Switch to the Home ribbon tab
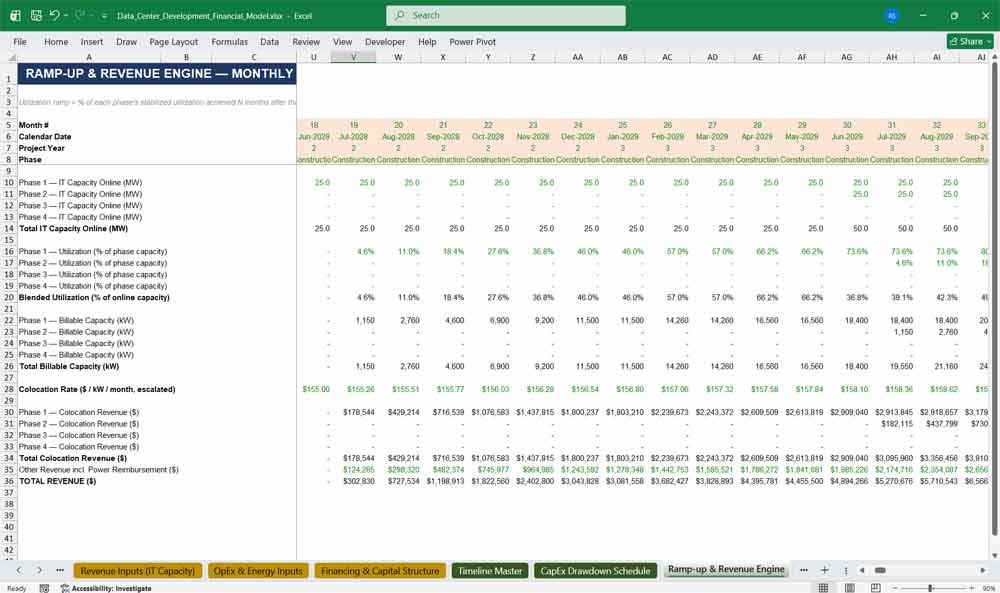The image size is (1000, 593). point(56,41)
